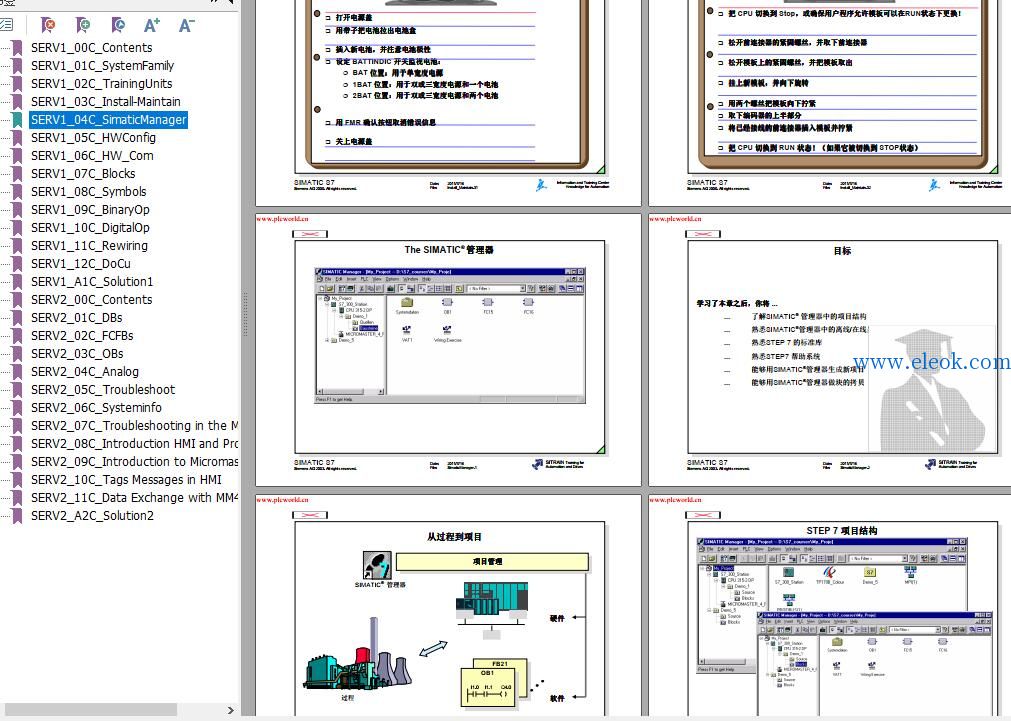
Task: Open the SERV1_06C_HW_Com bookmark
Action: tap(92, 156)
